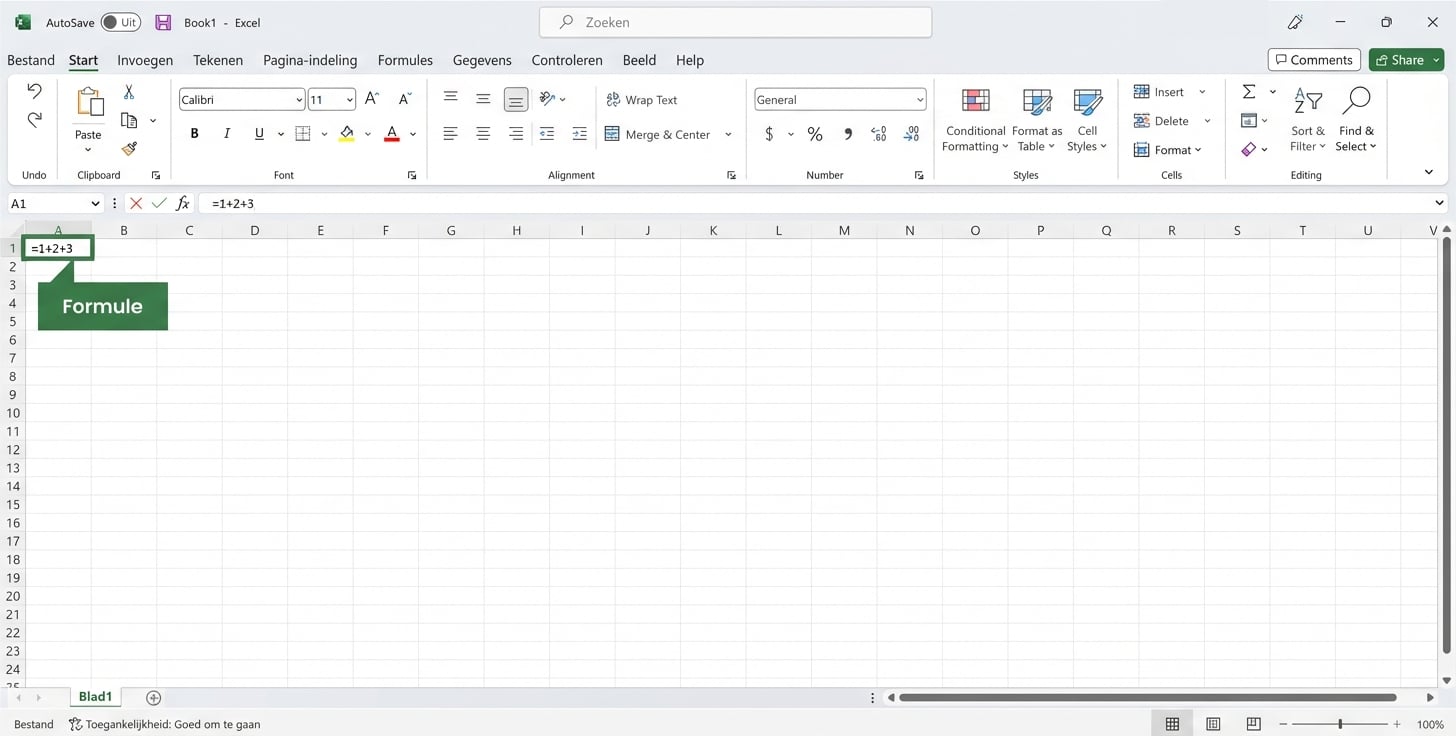Open the font size dropdown

(x=347, y=99)
